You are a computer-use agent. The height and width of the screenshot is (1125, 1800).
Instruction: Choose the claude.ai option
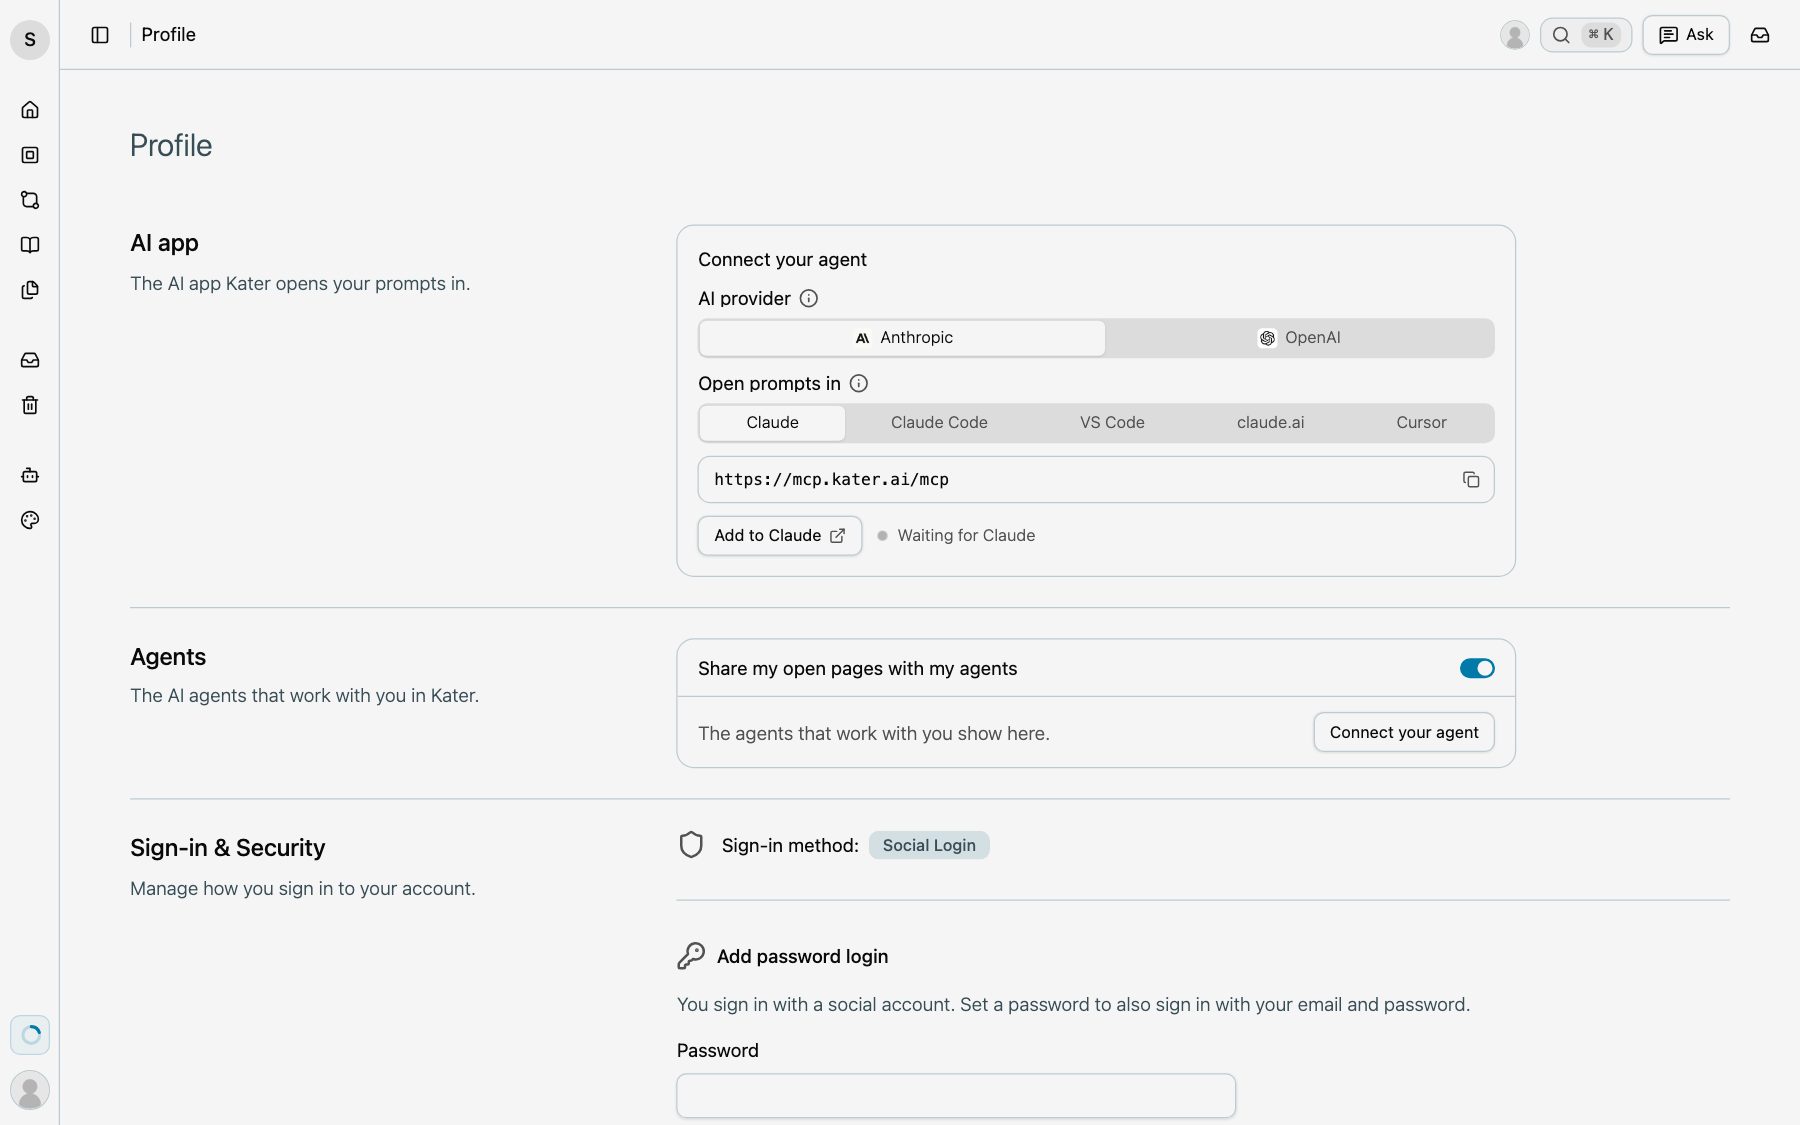[1270, 423]
